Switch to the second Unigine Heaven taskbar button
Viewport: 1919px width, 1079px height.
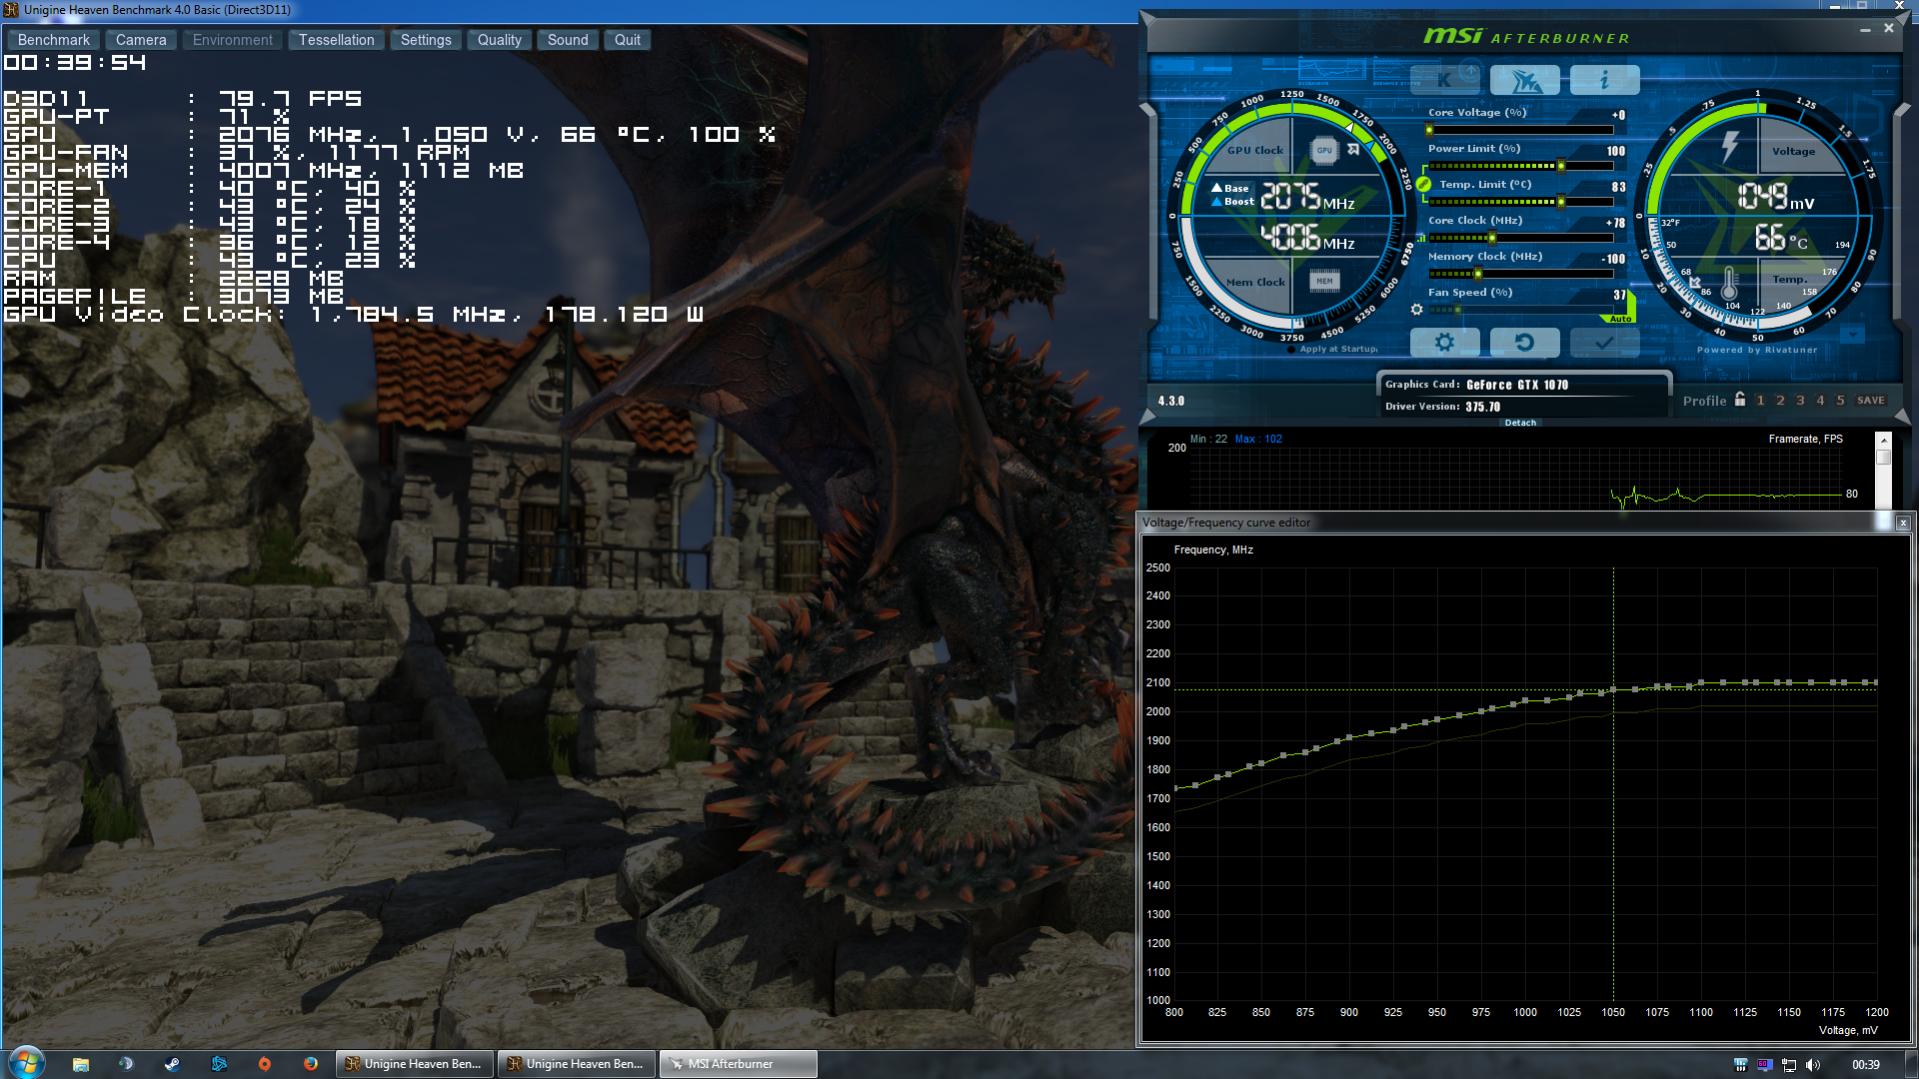point(577,1064)
